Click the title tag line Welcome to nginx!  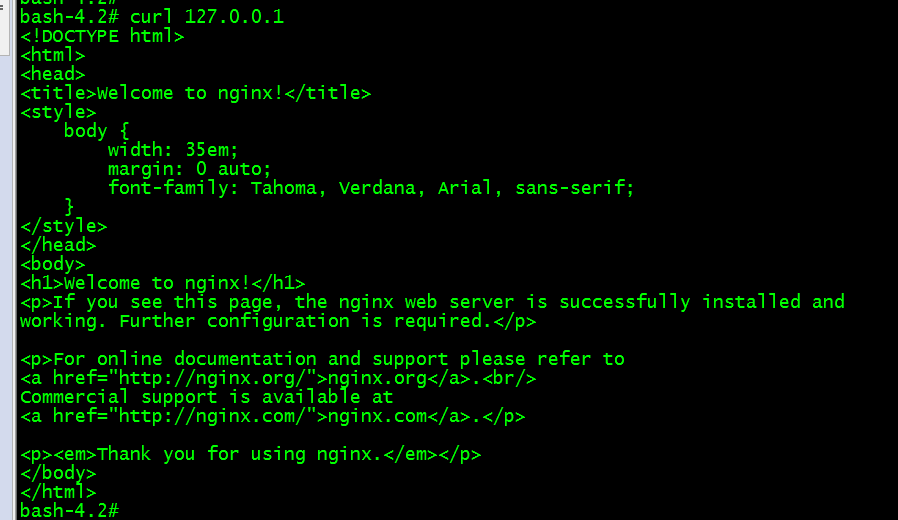click(x=196, y=93)
